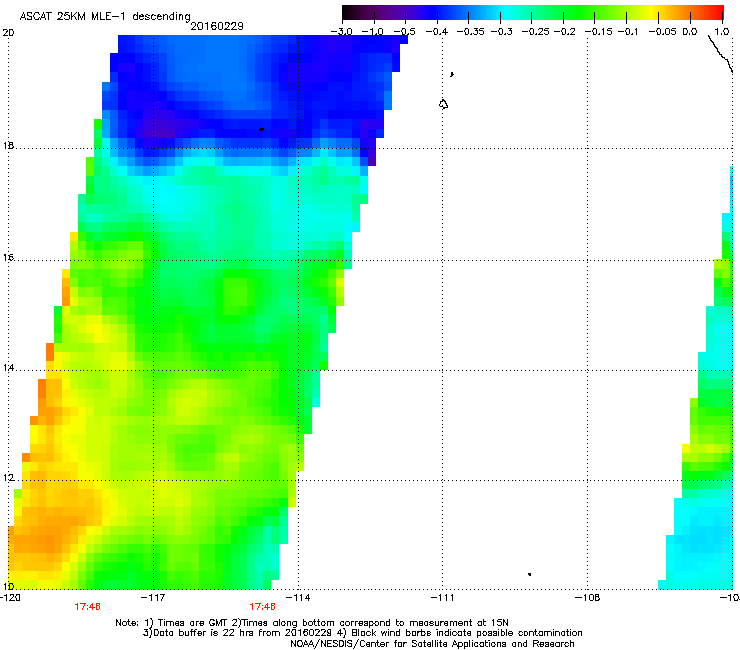The height and width of the screenshot is (650, 740).
Task: Click the longitude -120 axis label
Action: click(10, 598)
